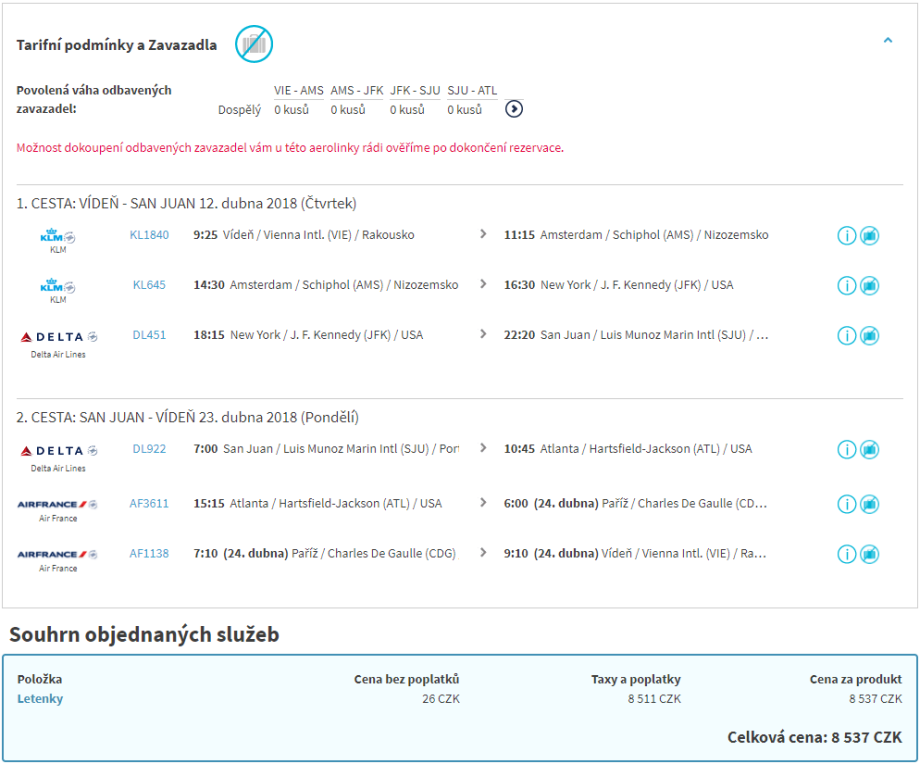Click map icon for flight DL922
This screenshot has width=920, height=764.
[869, 450]
